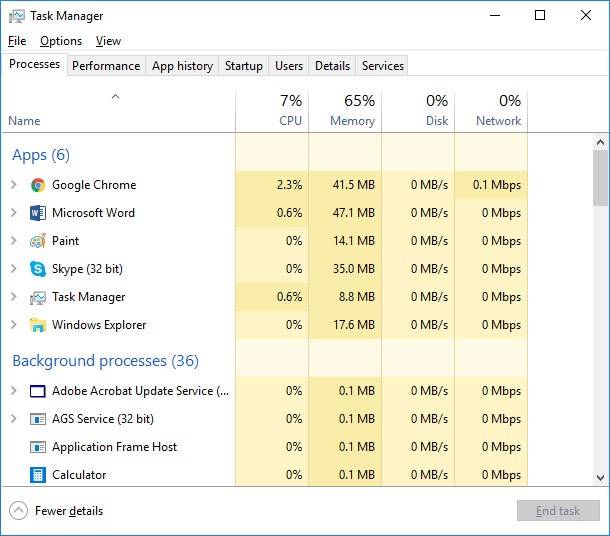Expand the Skype (32 bit) process group

[14, 269]
